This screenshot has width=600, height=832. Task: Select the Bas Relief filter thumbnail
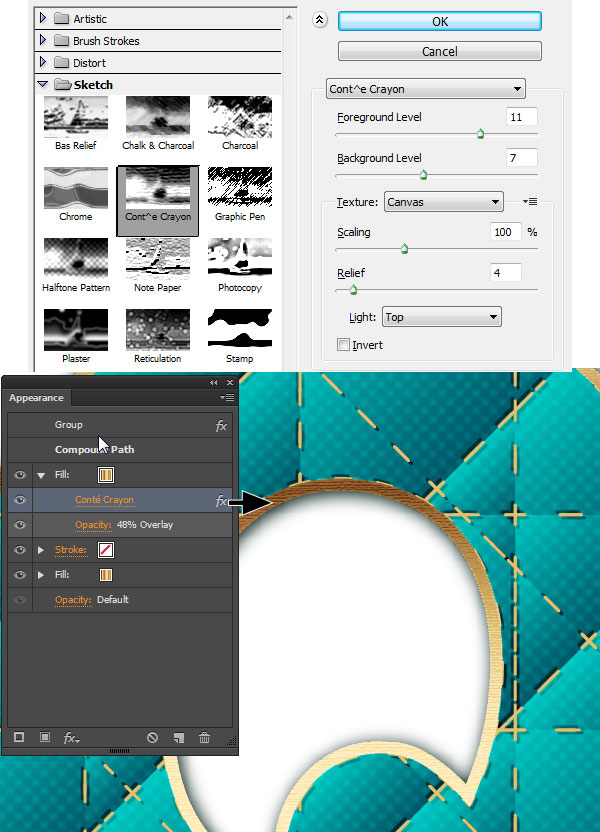click(x=76, y=117)
